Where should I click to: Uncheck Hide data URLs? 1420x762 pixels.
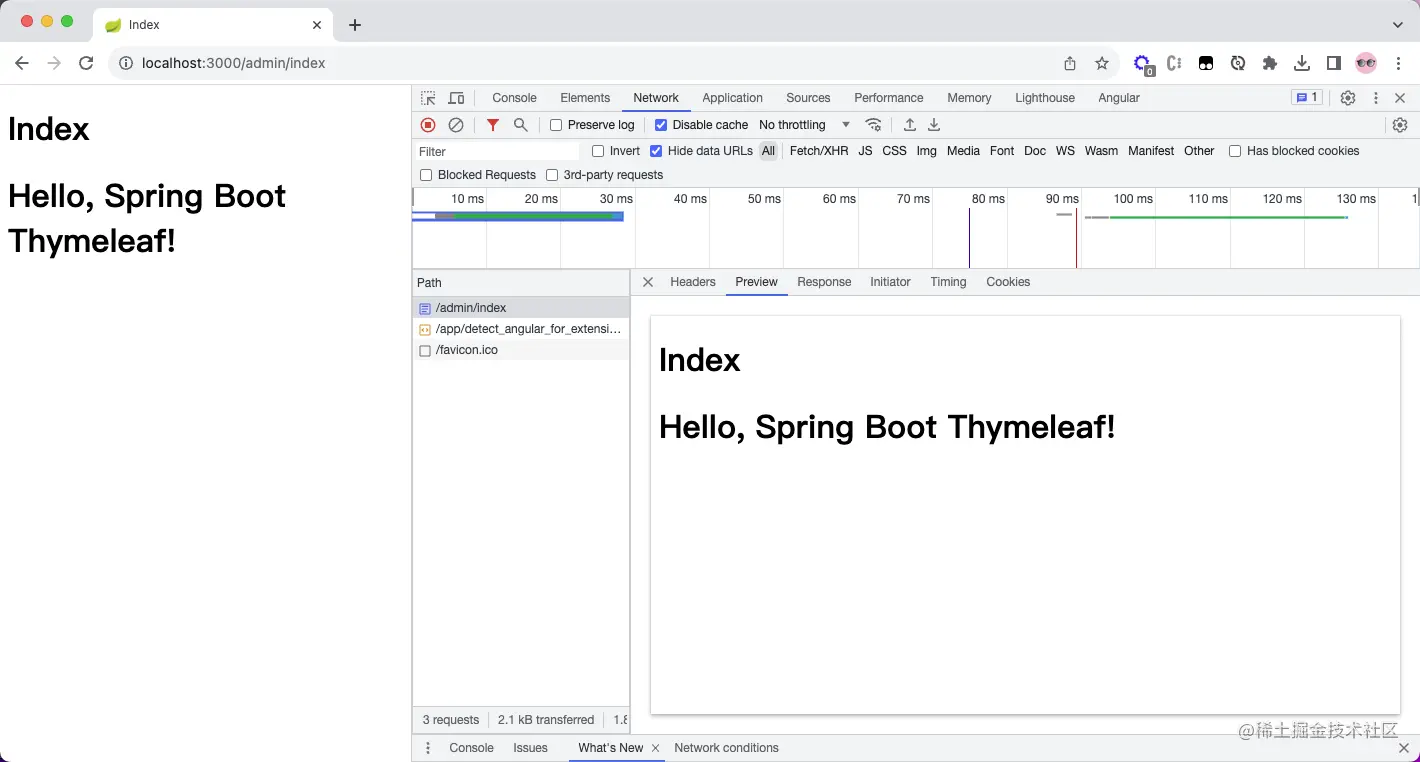(656, 151)
